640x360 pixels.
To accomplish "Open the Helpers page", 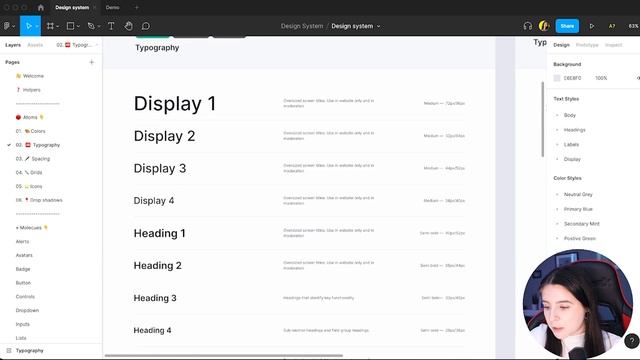I will coord(28,90).
